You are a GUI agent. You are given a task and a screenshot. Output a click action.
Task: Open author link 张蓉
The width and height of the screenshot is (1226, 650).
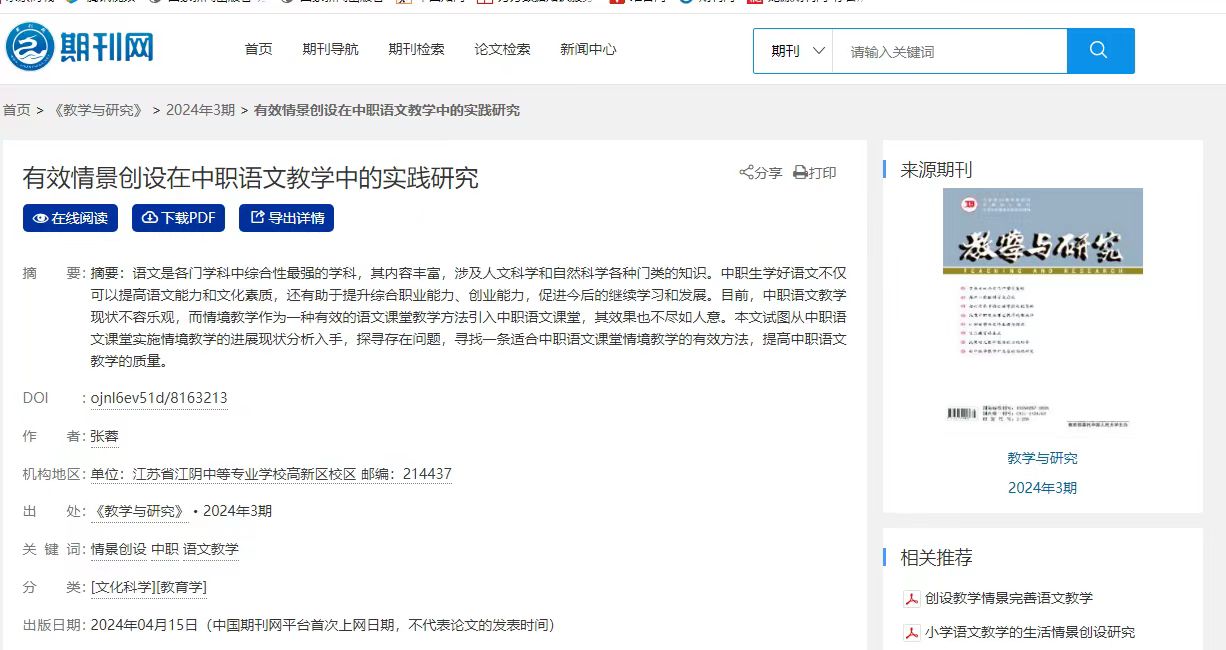point(104,436)
